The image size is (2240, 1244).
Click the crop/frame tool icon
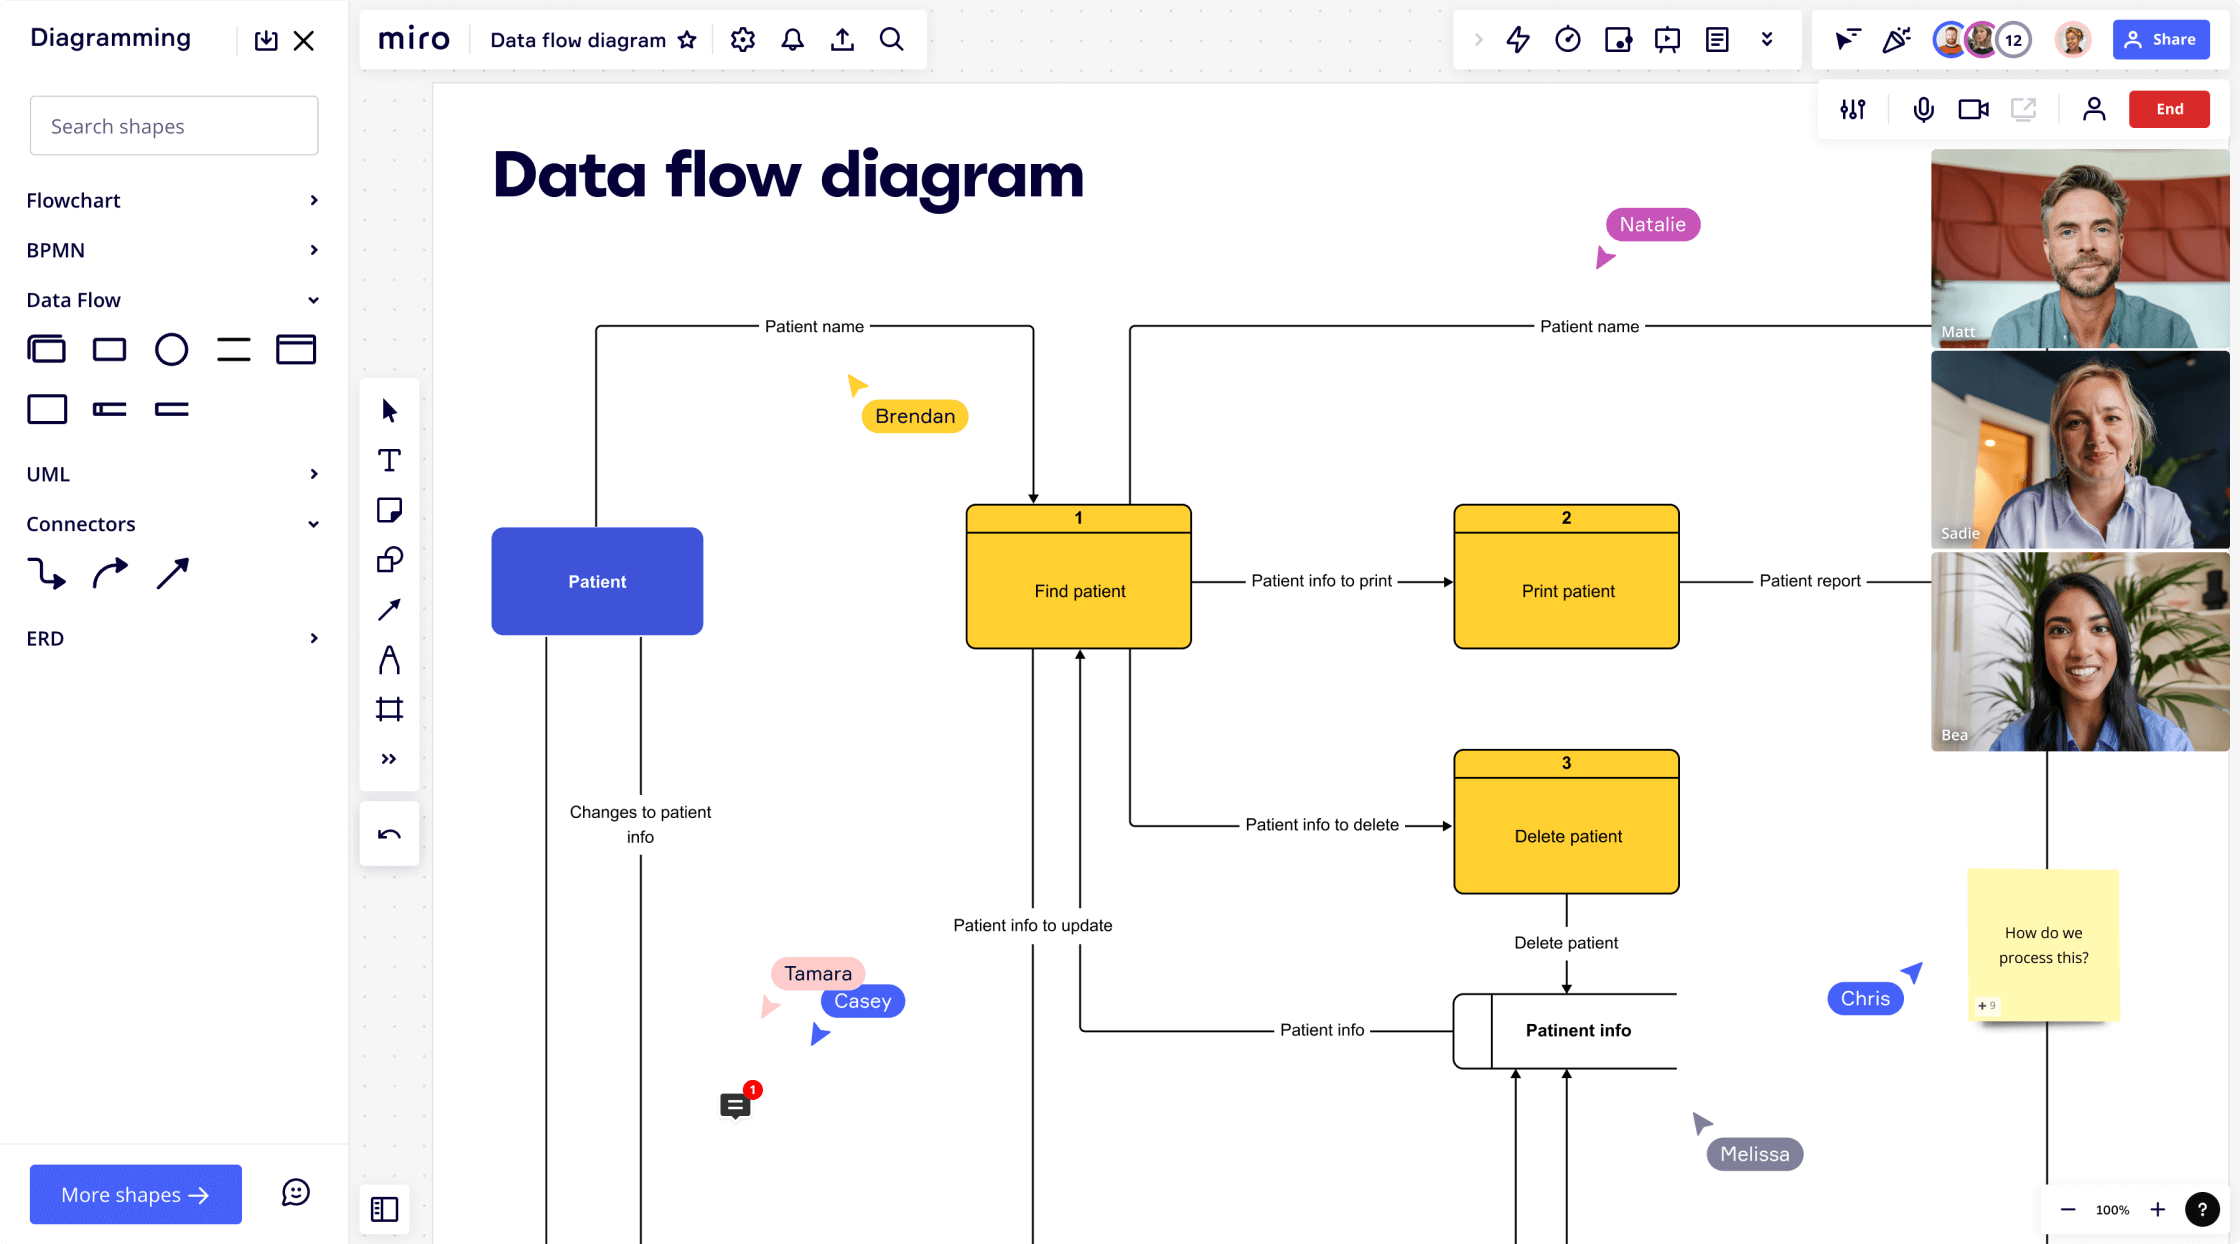389,709
